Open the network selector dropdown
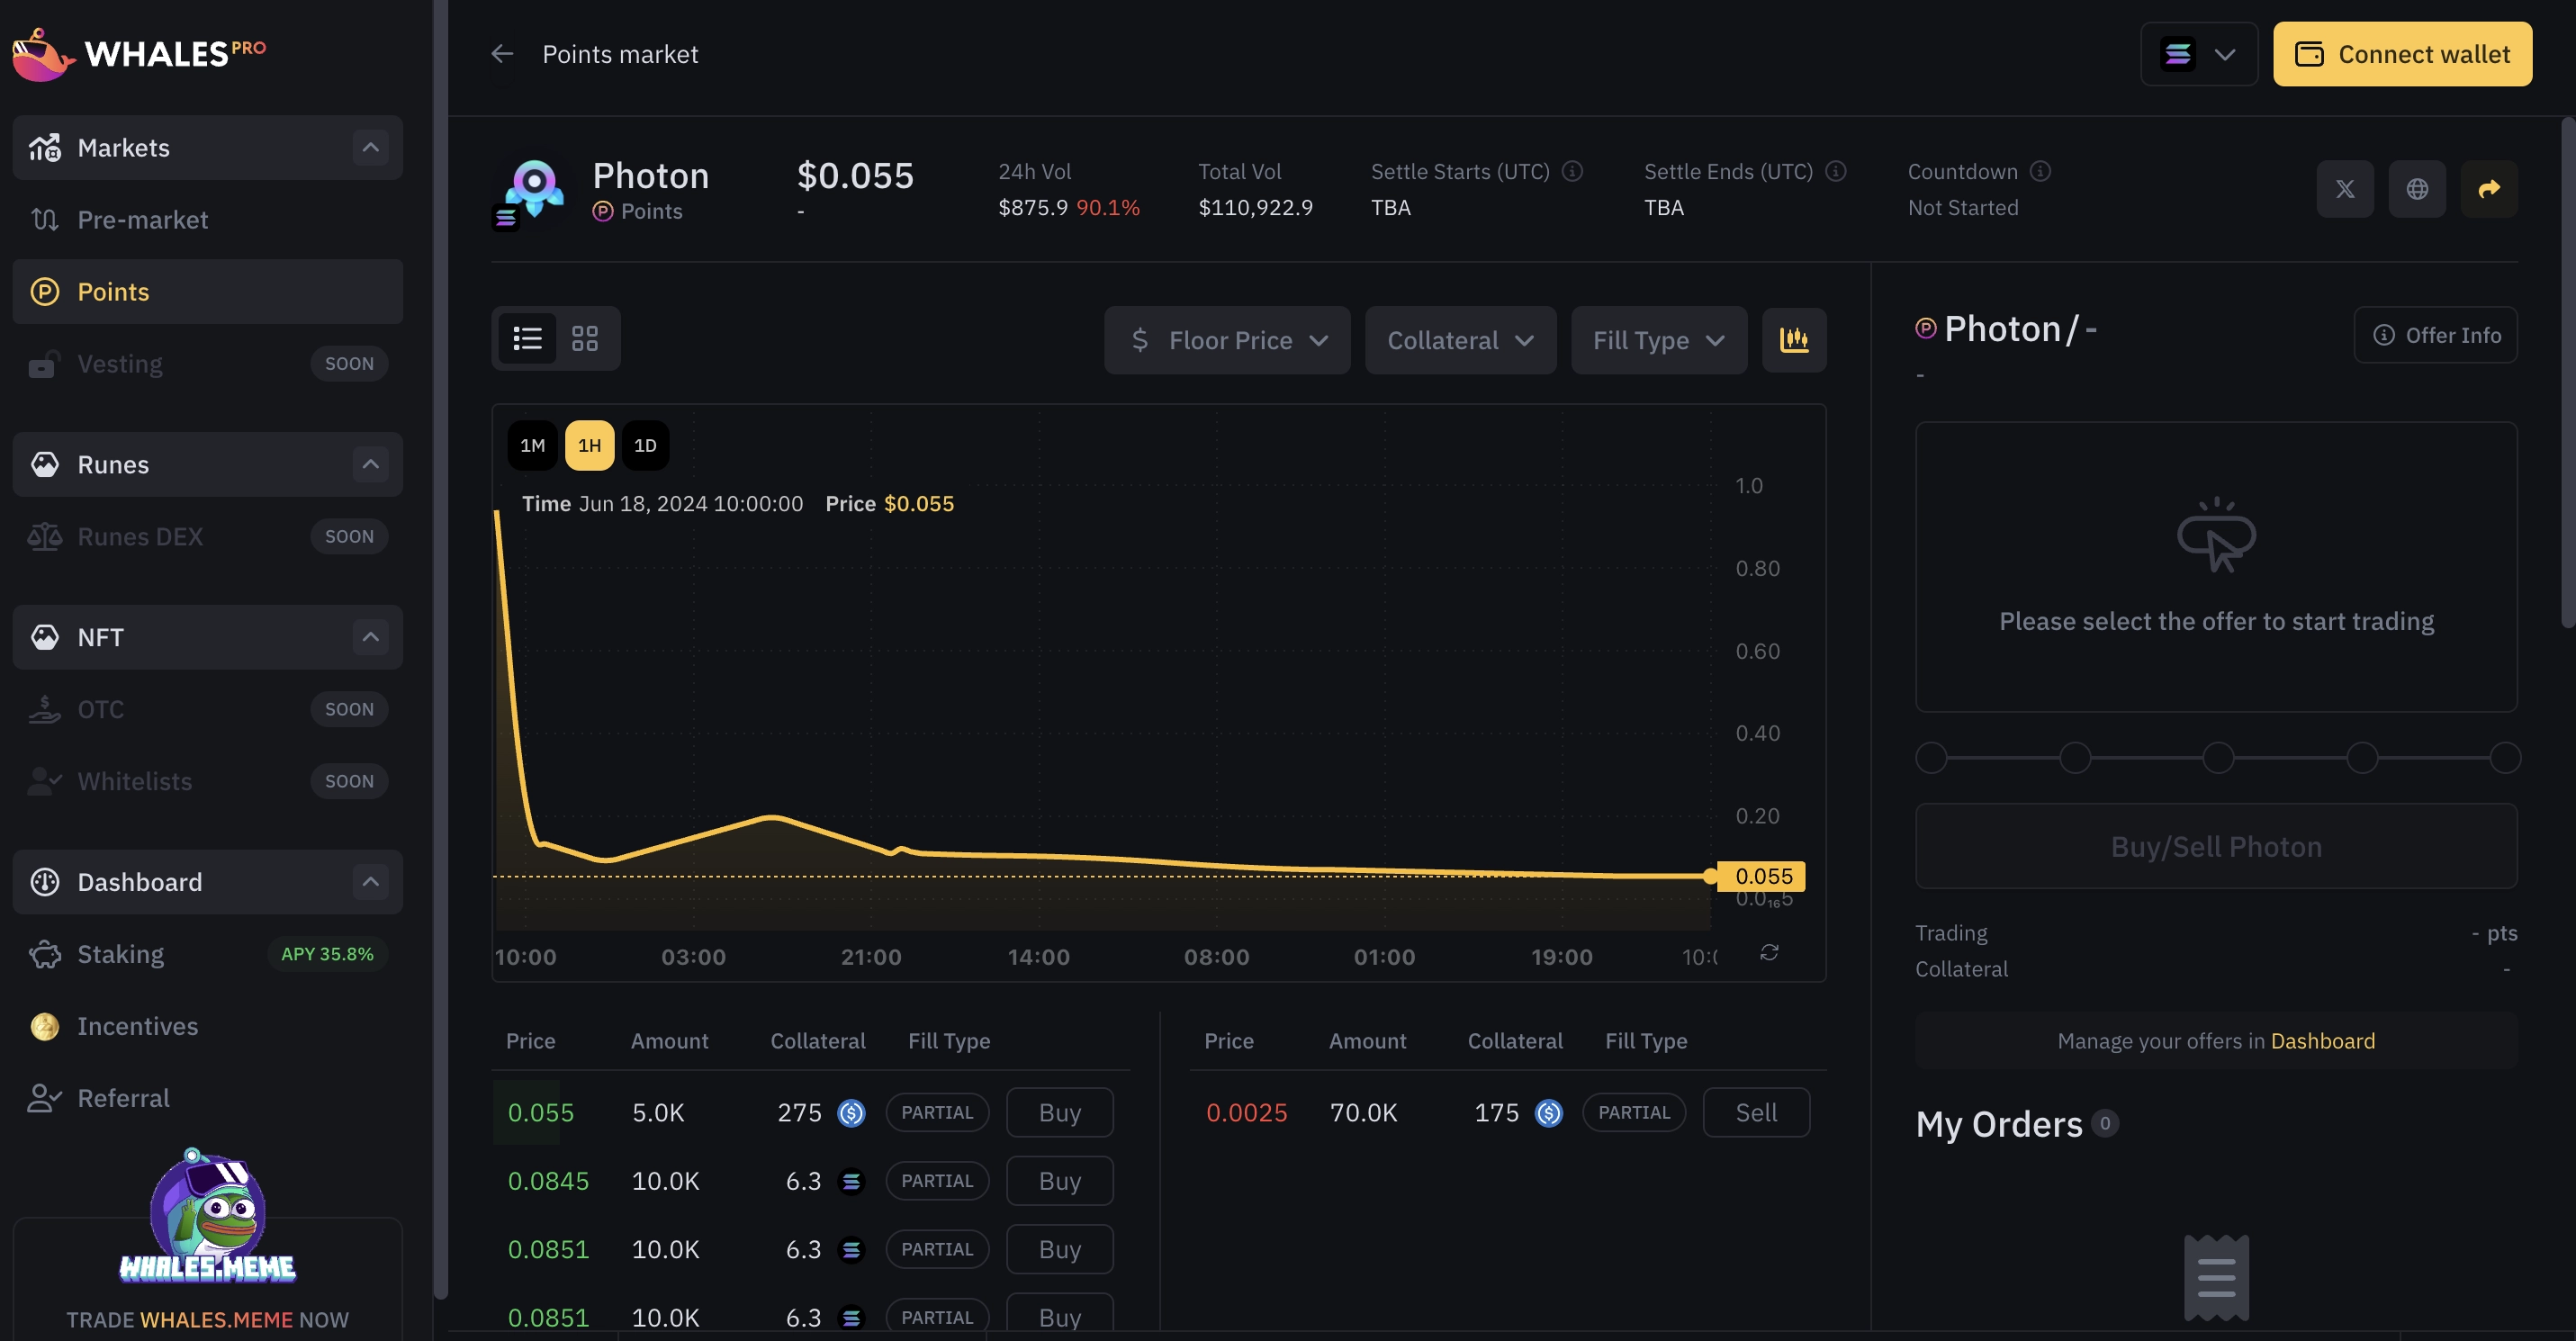 coord(2198,54)
